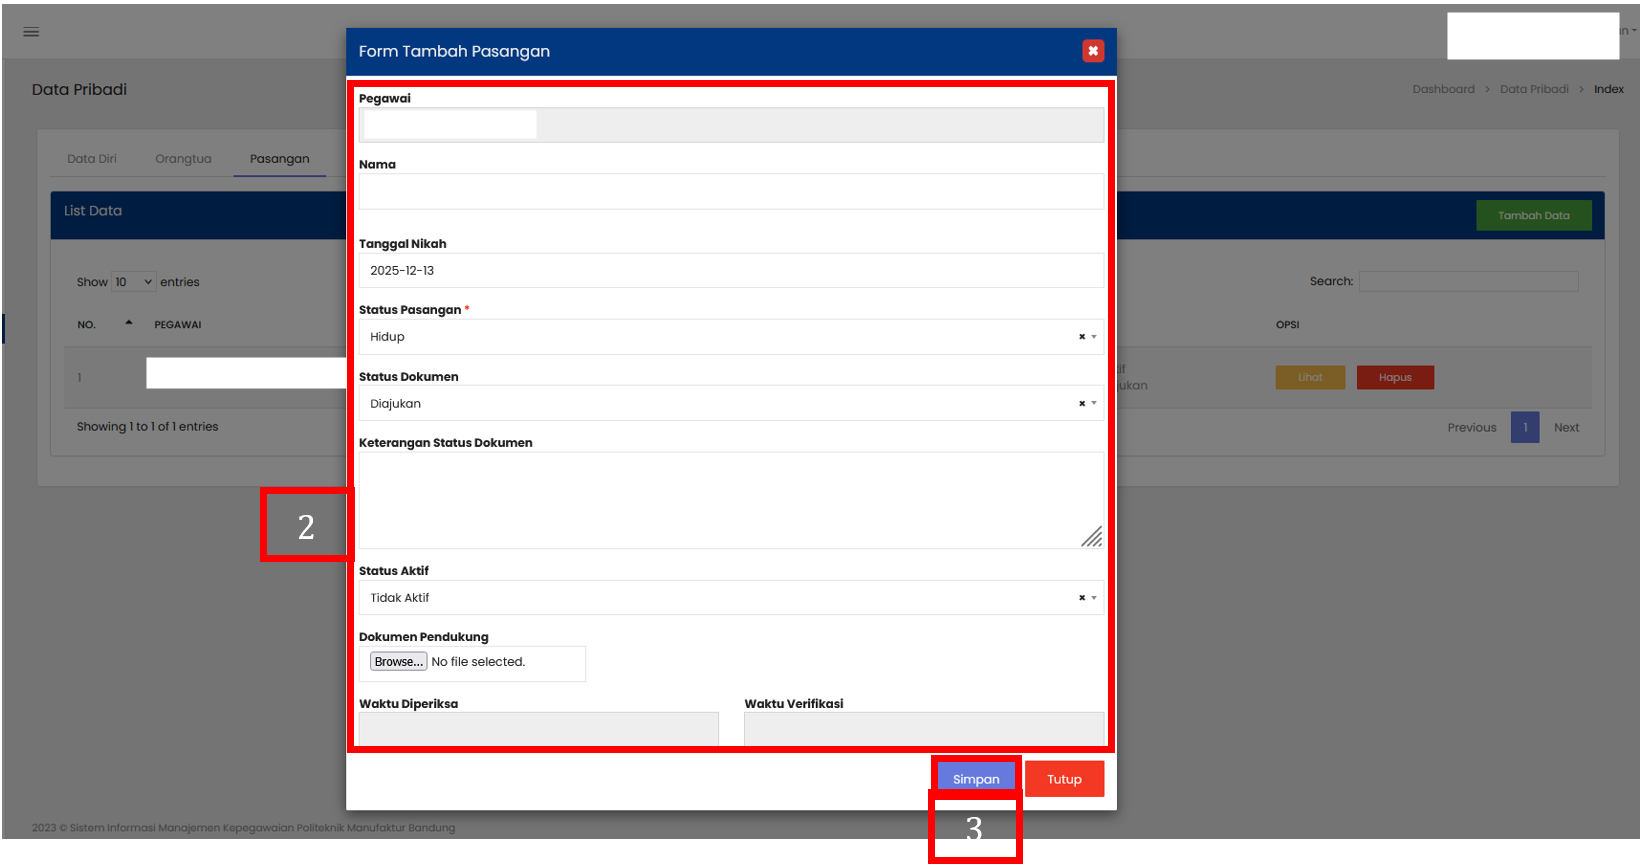The image size is (1650, 867).
Task: Select the Pasangan tab
Action: (x=279, y=159)
